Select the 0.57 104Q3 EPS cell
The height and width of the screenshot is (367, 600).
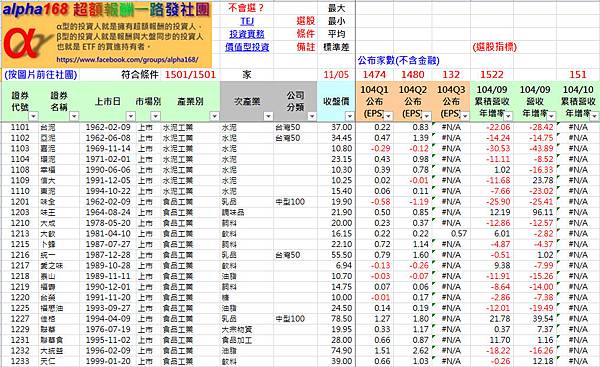click(458, 233)
